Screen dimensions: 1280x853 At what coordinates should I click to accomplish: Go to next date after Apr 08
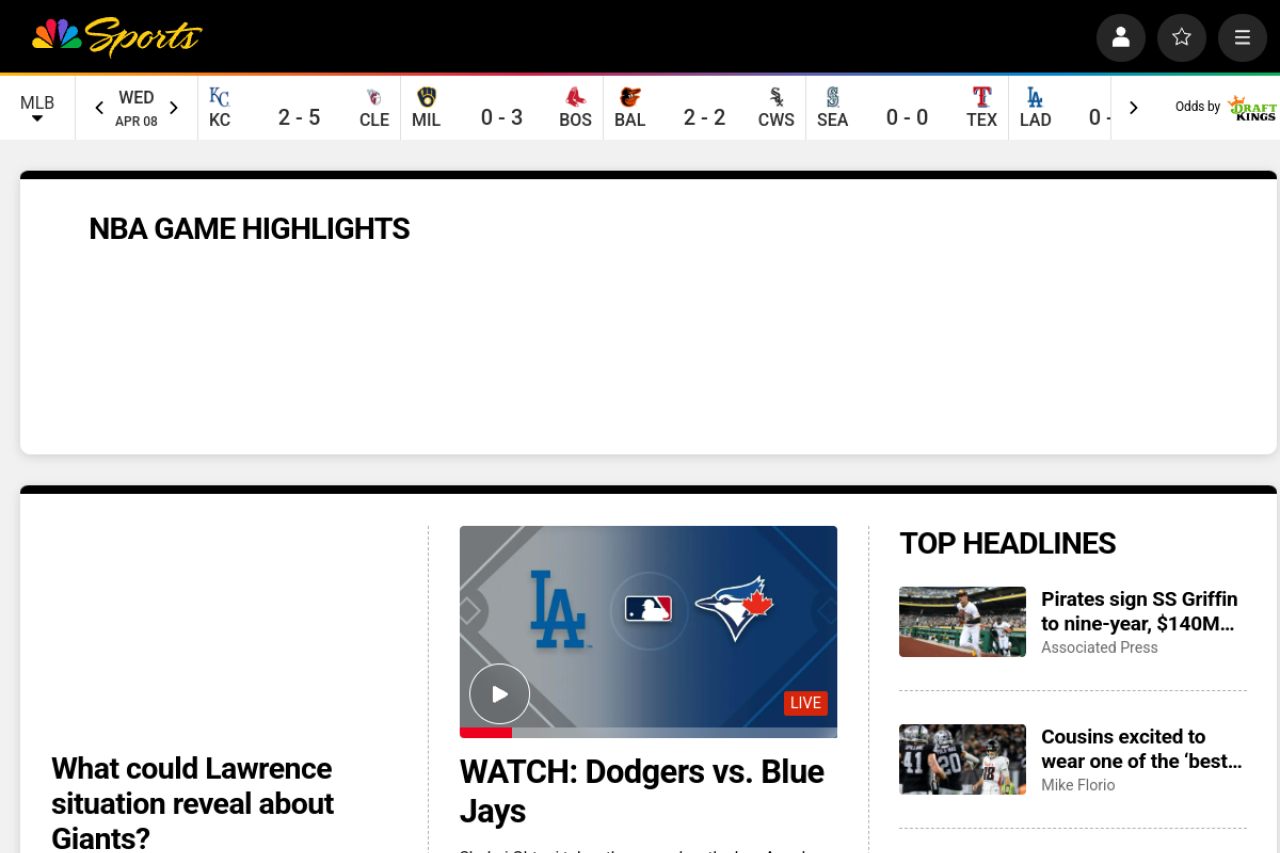[174, 108]
